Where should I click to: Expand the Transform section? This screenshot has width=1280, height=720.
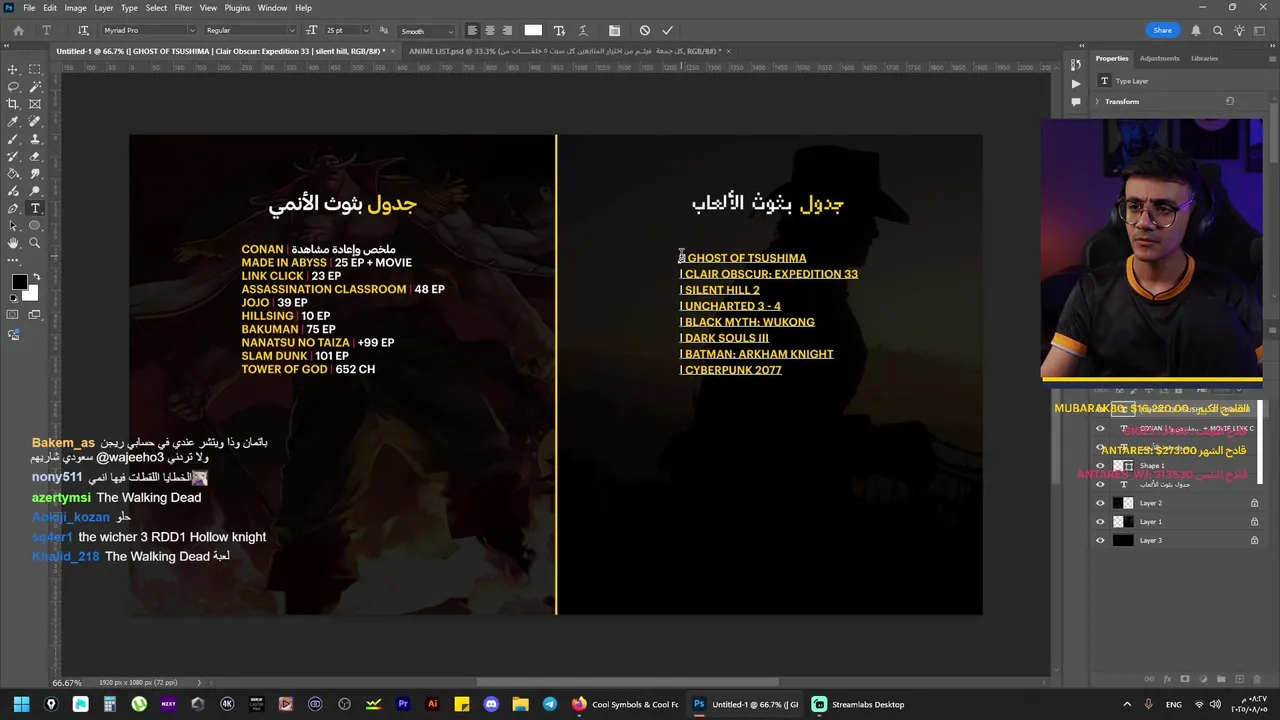click(1097, 101)
